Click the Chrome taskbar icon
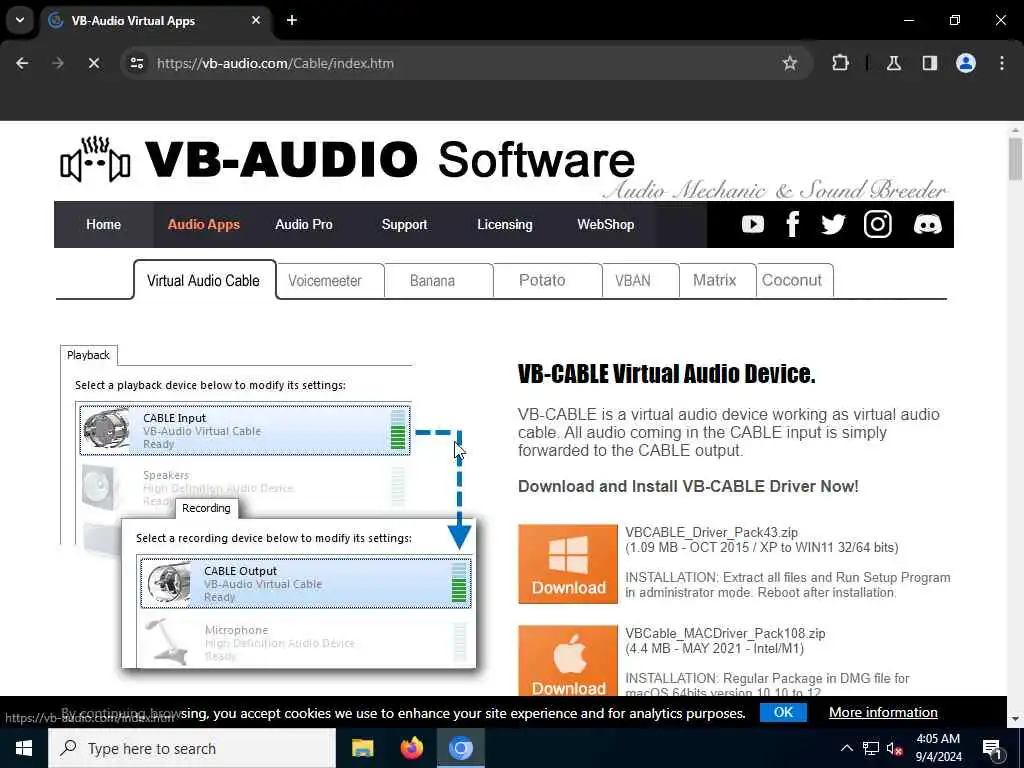The width and height of the screenshot is (1024, 768). click(460, 748)
